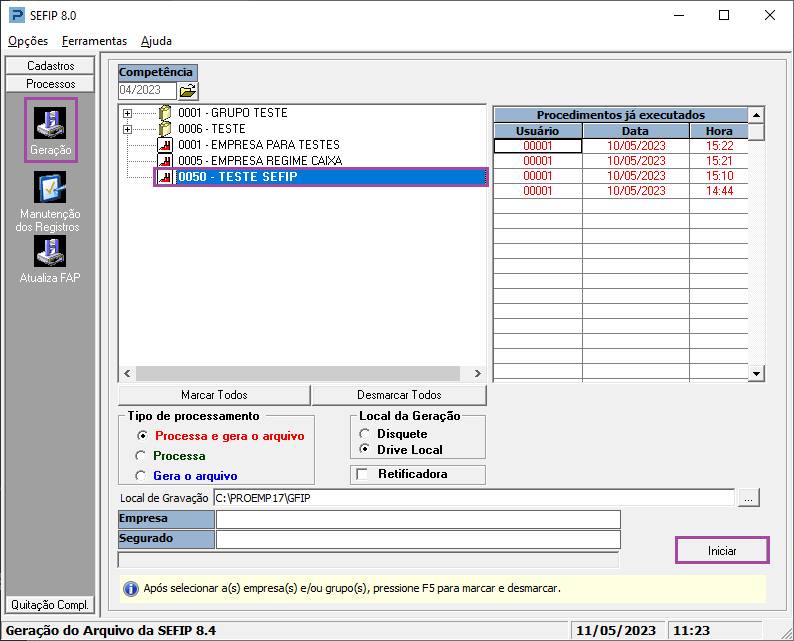The image size is (794, 641).
Task: Click the 15:21 hour cell
Action: pos(719,161)
